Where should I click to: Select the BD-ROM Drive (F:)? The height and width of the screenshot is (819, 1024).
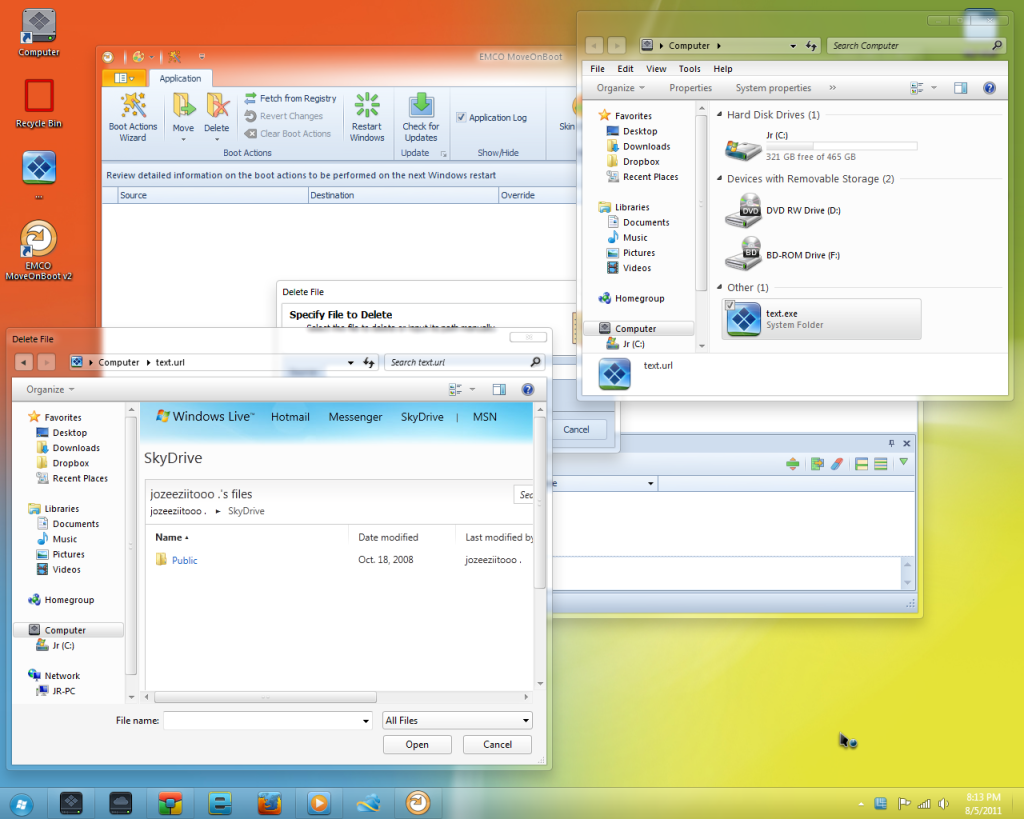pos(784,255)
